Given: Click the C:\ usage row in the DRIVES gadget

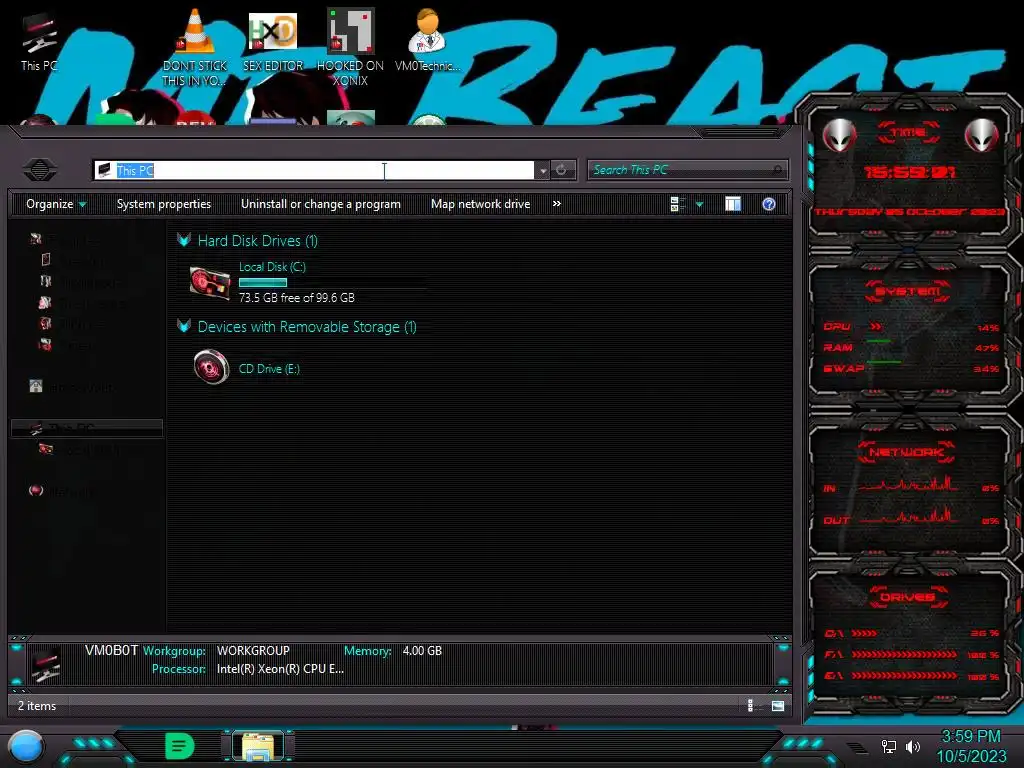Looking at the screenshot, I should (x=911, y=633).
